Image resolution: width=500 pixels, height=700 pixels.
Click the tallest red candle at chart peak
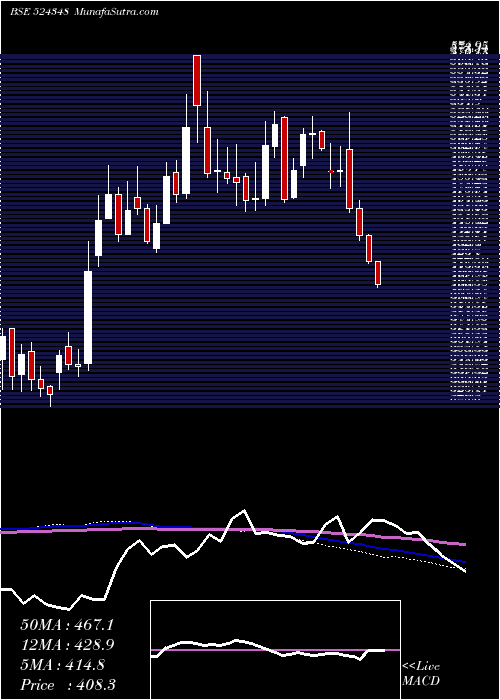click(x=197, y=80)
